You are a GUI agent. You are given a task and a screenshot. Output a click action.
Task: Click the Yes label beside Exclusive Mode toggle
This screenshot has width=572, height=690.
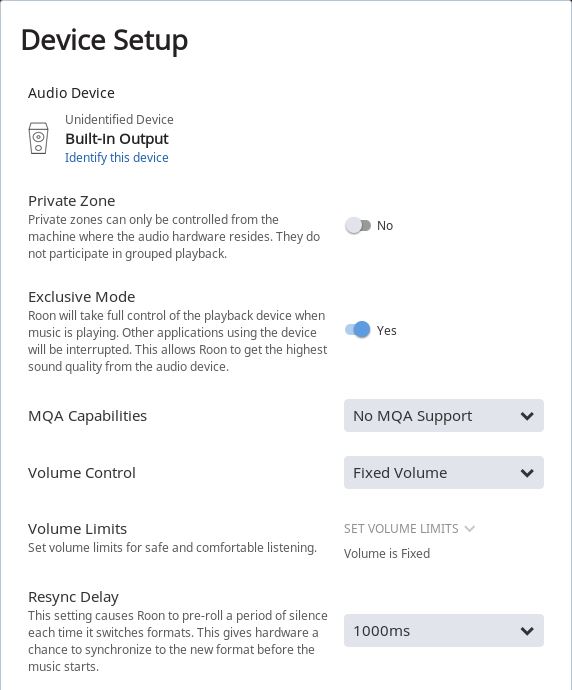pos(386,330)
